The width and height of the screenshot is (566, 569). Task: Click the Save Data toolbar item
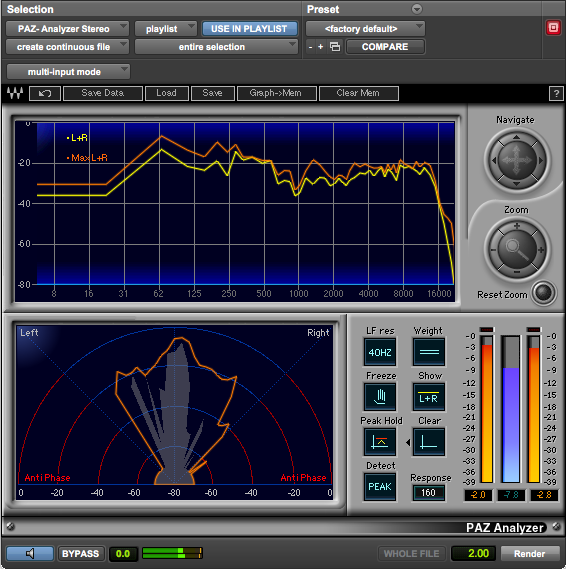(x=103, y=93)
